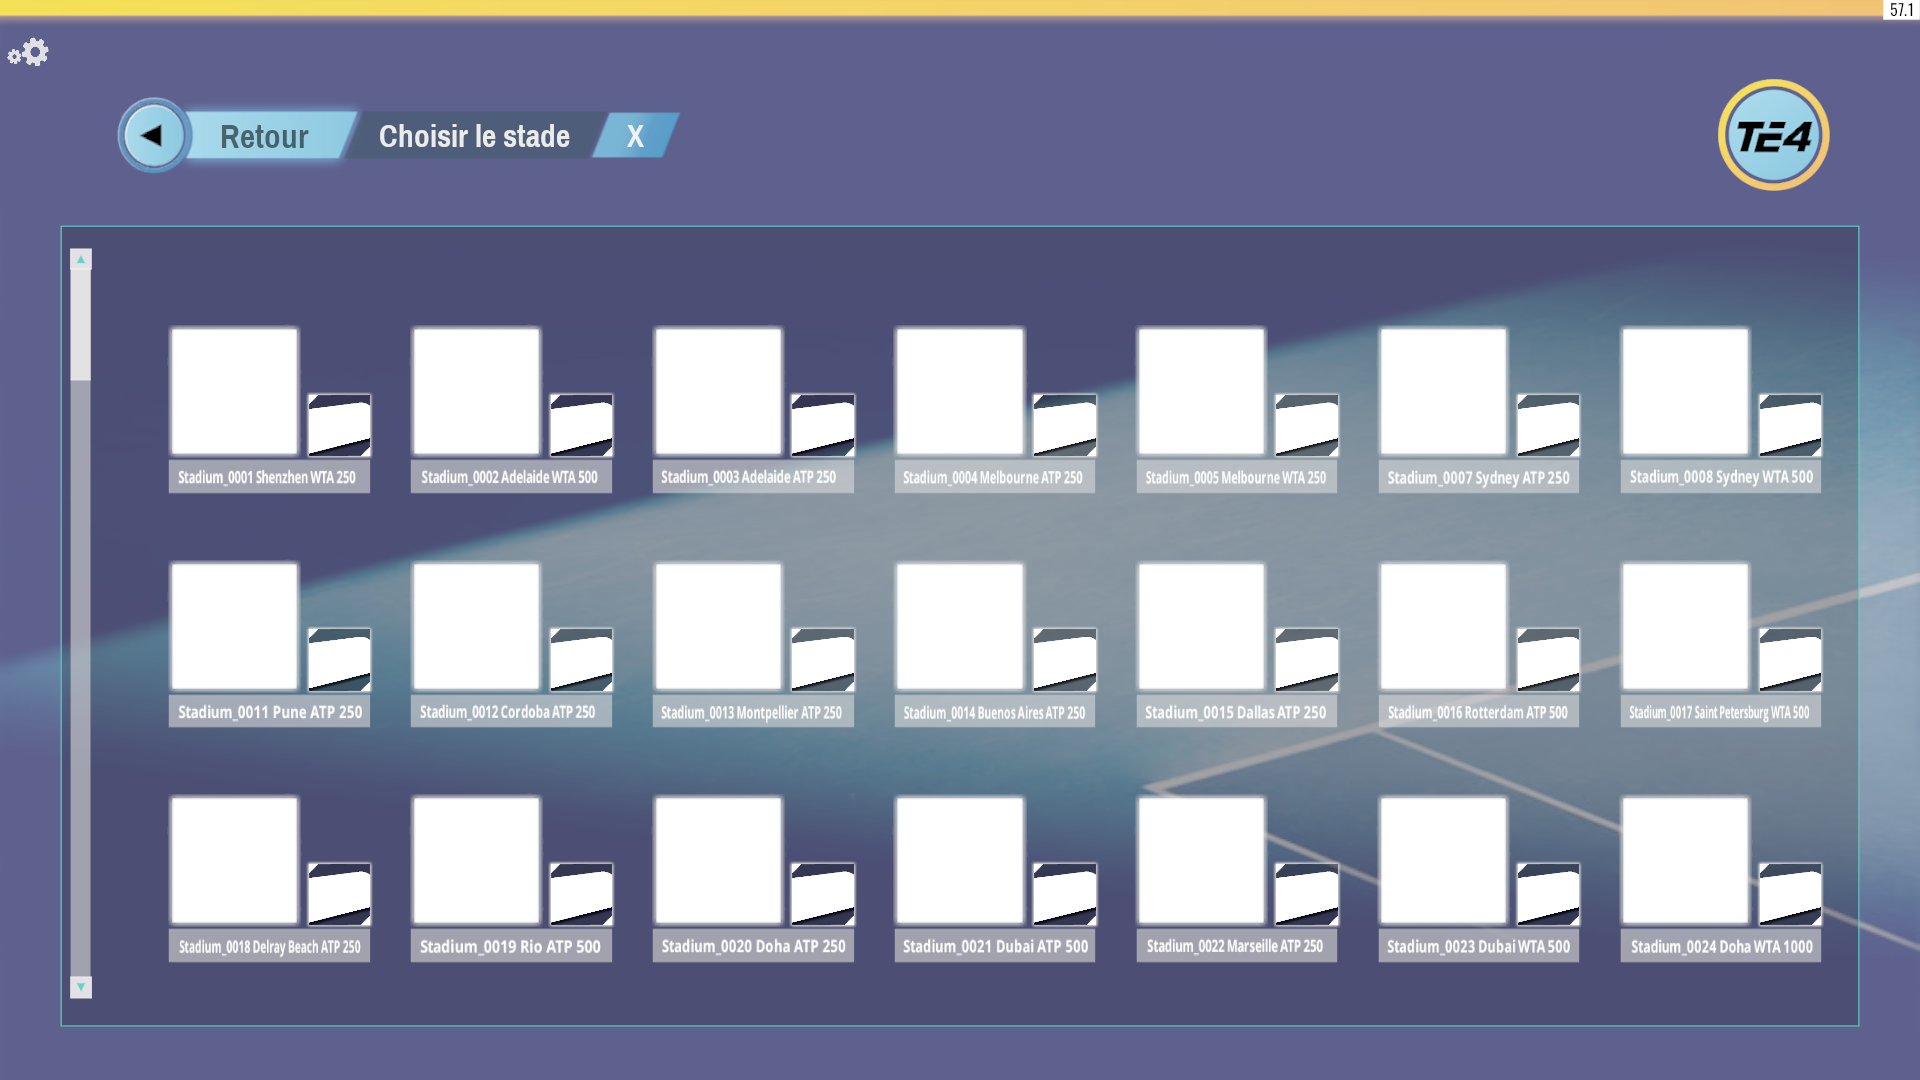Select Stadium_0021 Dubai ATP 500 thumbnail

click(x=960, y=861)
